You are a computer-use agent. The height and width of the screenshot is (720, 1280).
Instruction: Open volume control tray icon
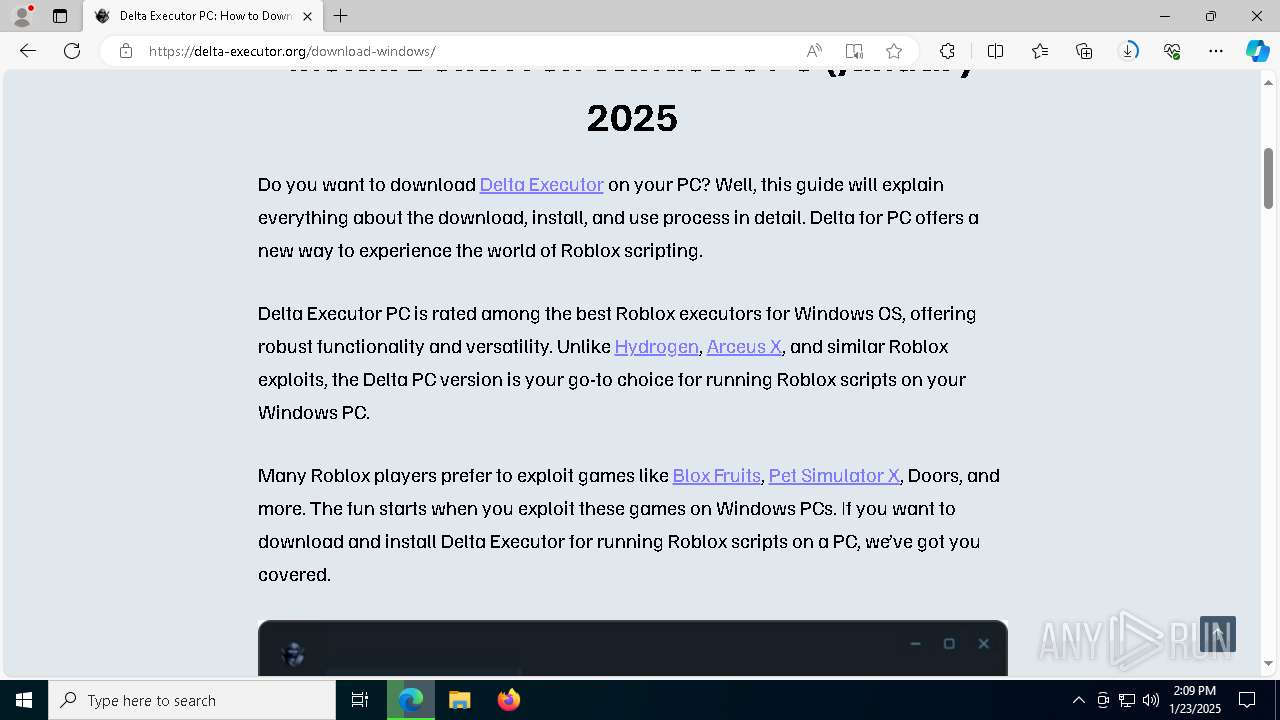coord(1151,700)
